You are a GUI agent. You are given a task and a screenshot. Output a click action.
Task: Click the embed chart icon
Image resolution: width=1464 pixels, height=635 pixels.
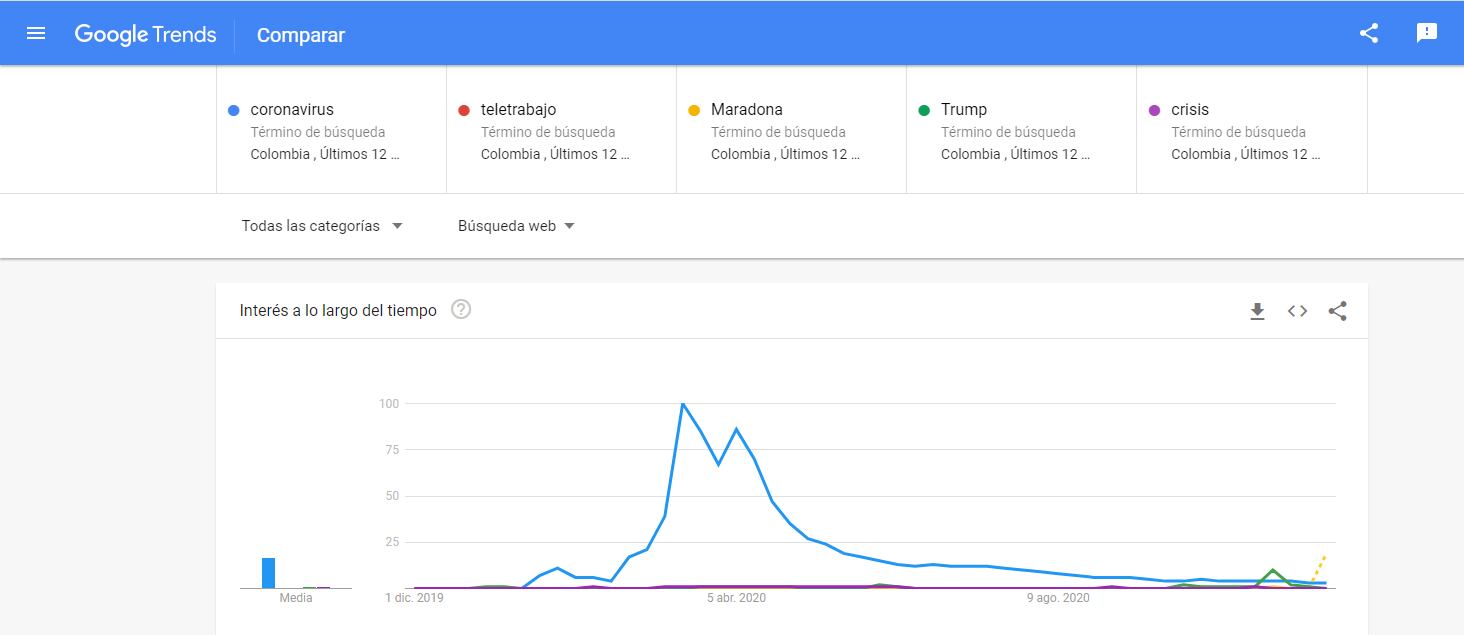point(1297,311)
